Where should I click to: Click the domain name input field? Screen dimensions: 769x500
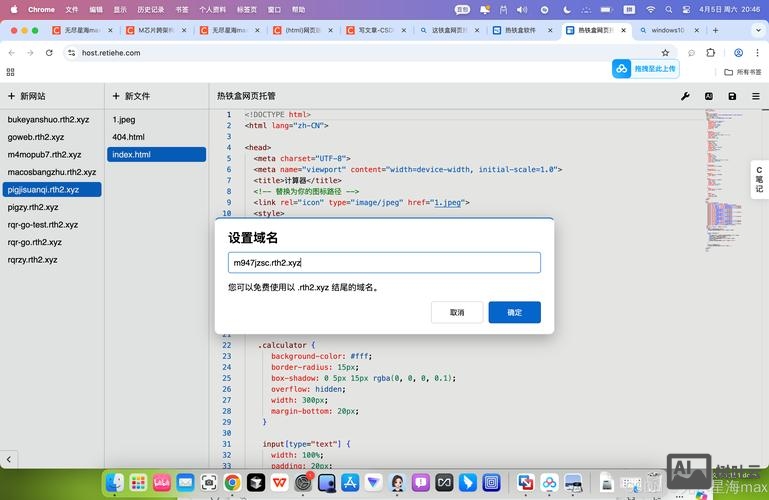pos(384,263)
